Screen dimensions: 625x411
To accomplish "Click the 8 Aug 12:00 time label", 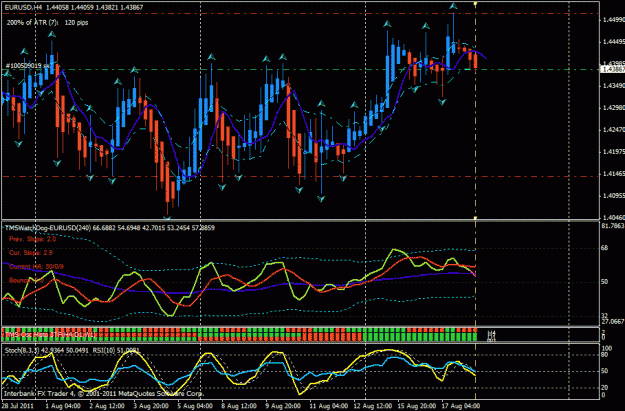I will tap(239, 406).
